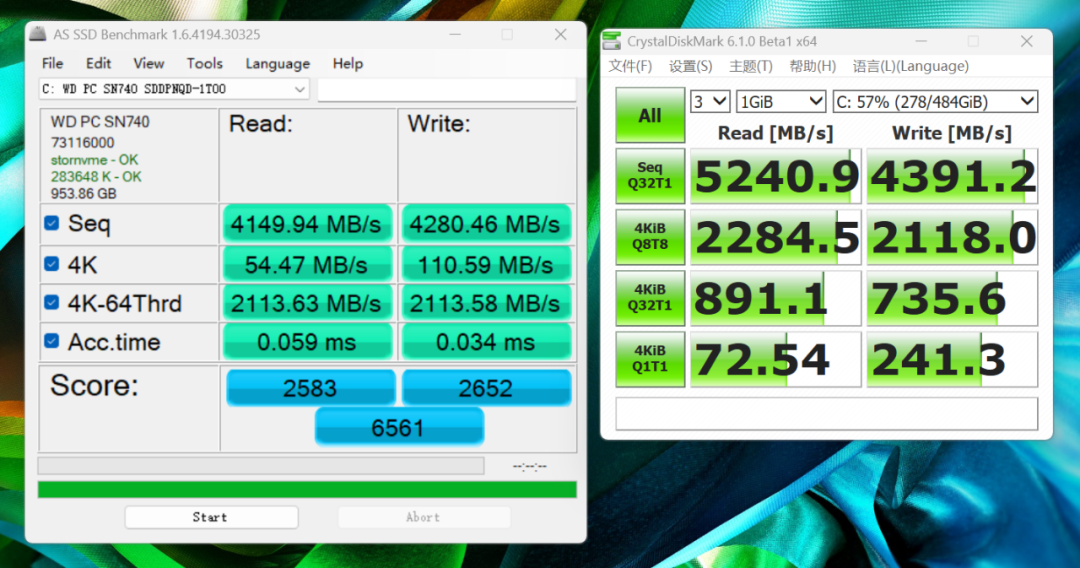
Task: Click the write score 2652
Action: [486, 388]
